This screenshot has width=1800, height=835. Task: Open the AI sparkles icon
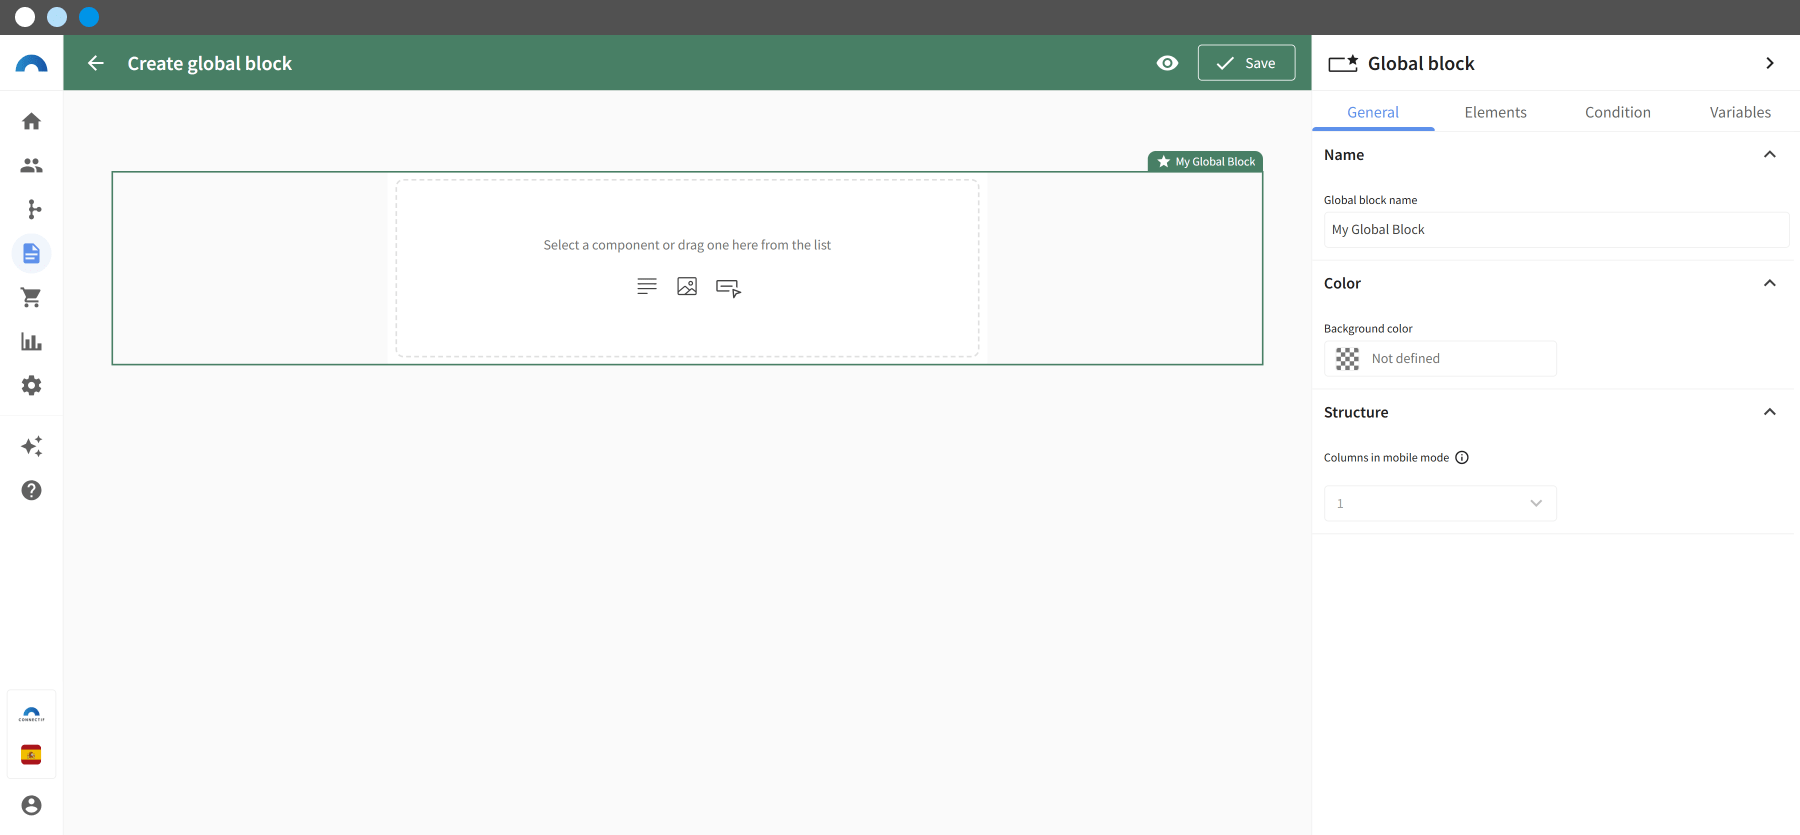pyautogui.click(x=31, y=446)
